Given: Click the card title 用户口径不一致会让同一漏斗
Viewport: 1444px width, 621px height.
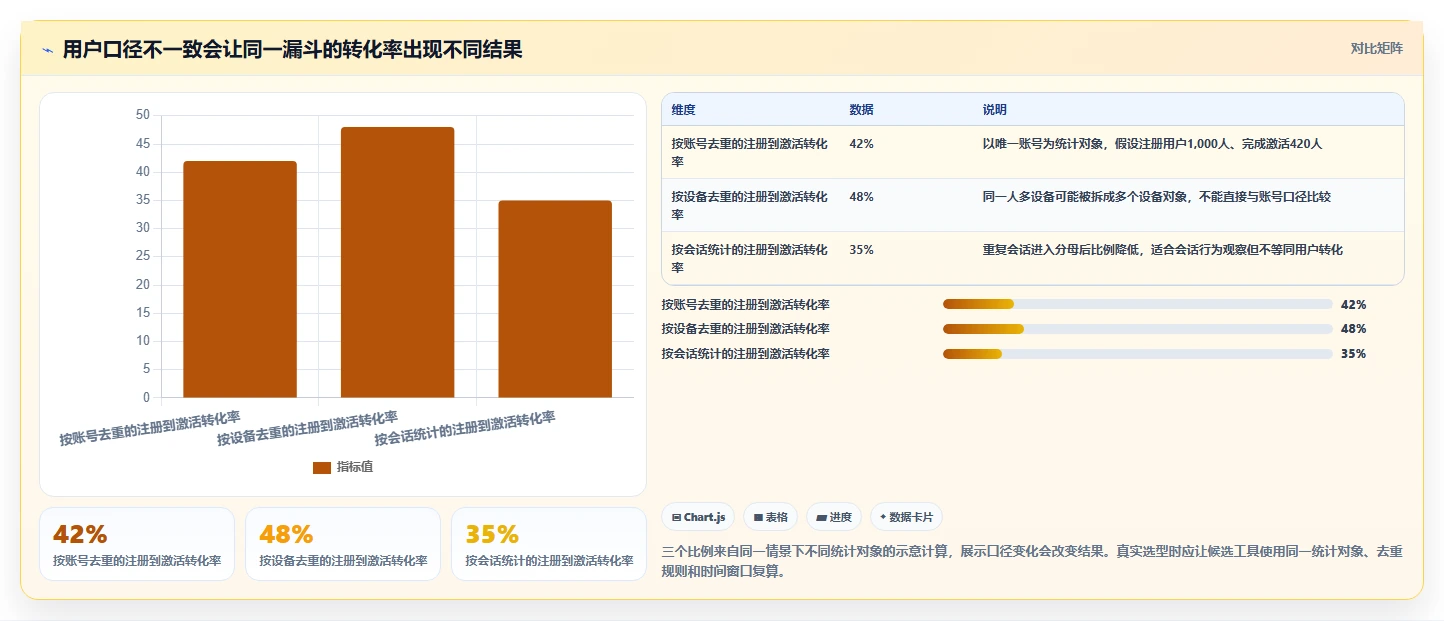Looking at the screenshot, I should pyautogui.click(x=292, y=50).
